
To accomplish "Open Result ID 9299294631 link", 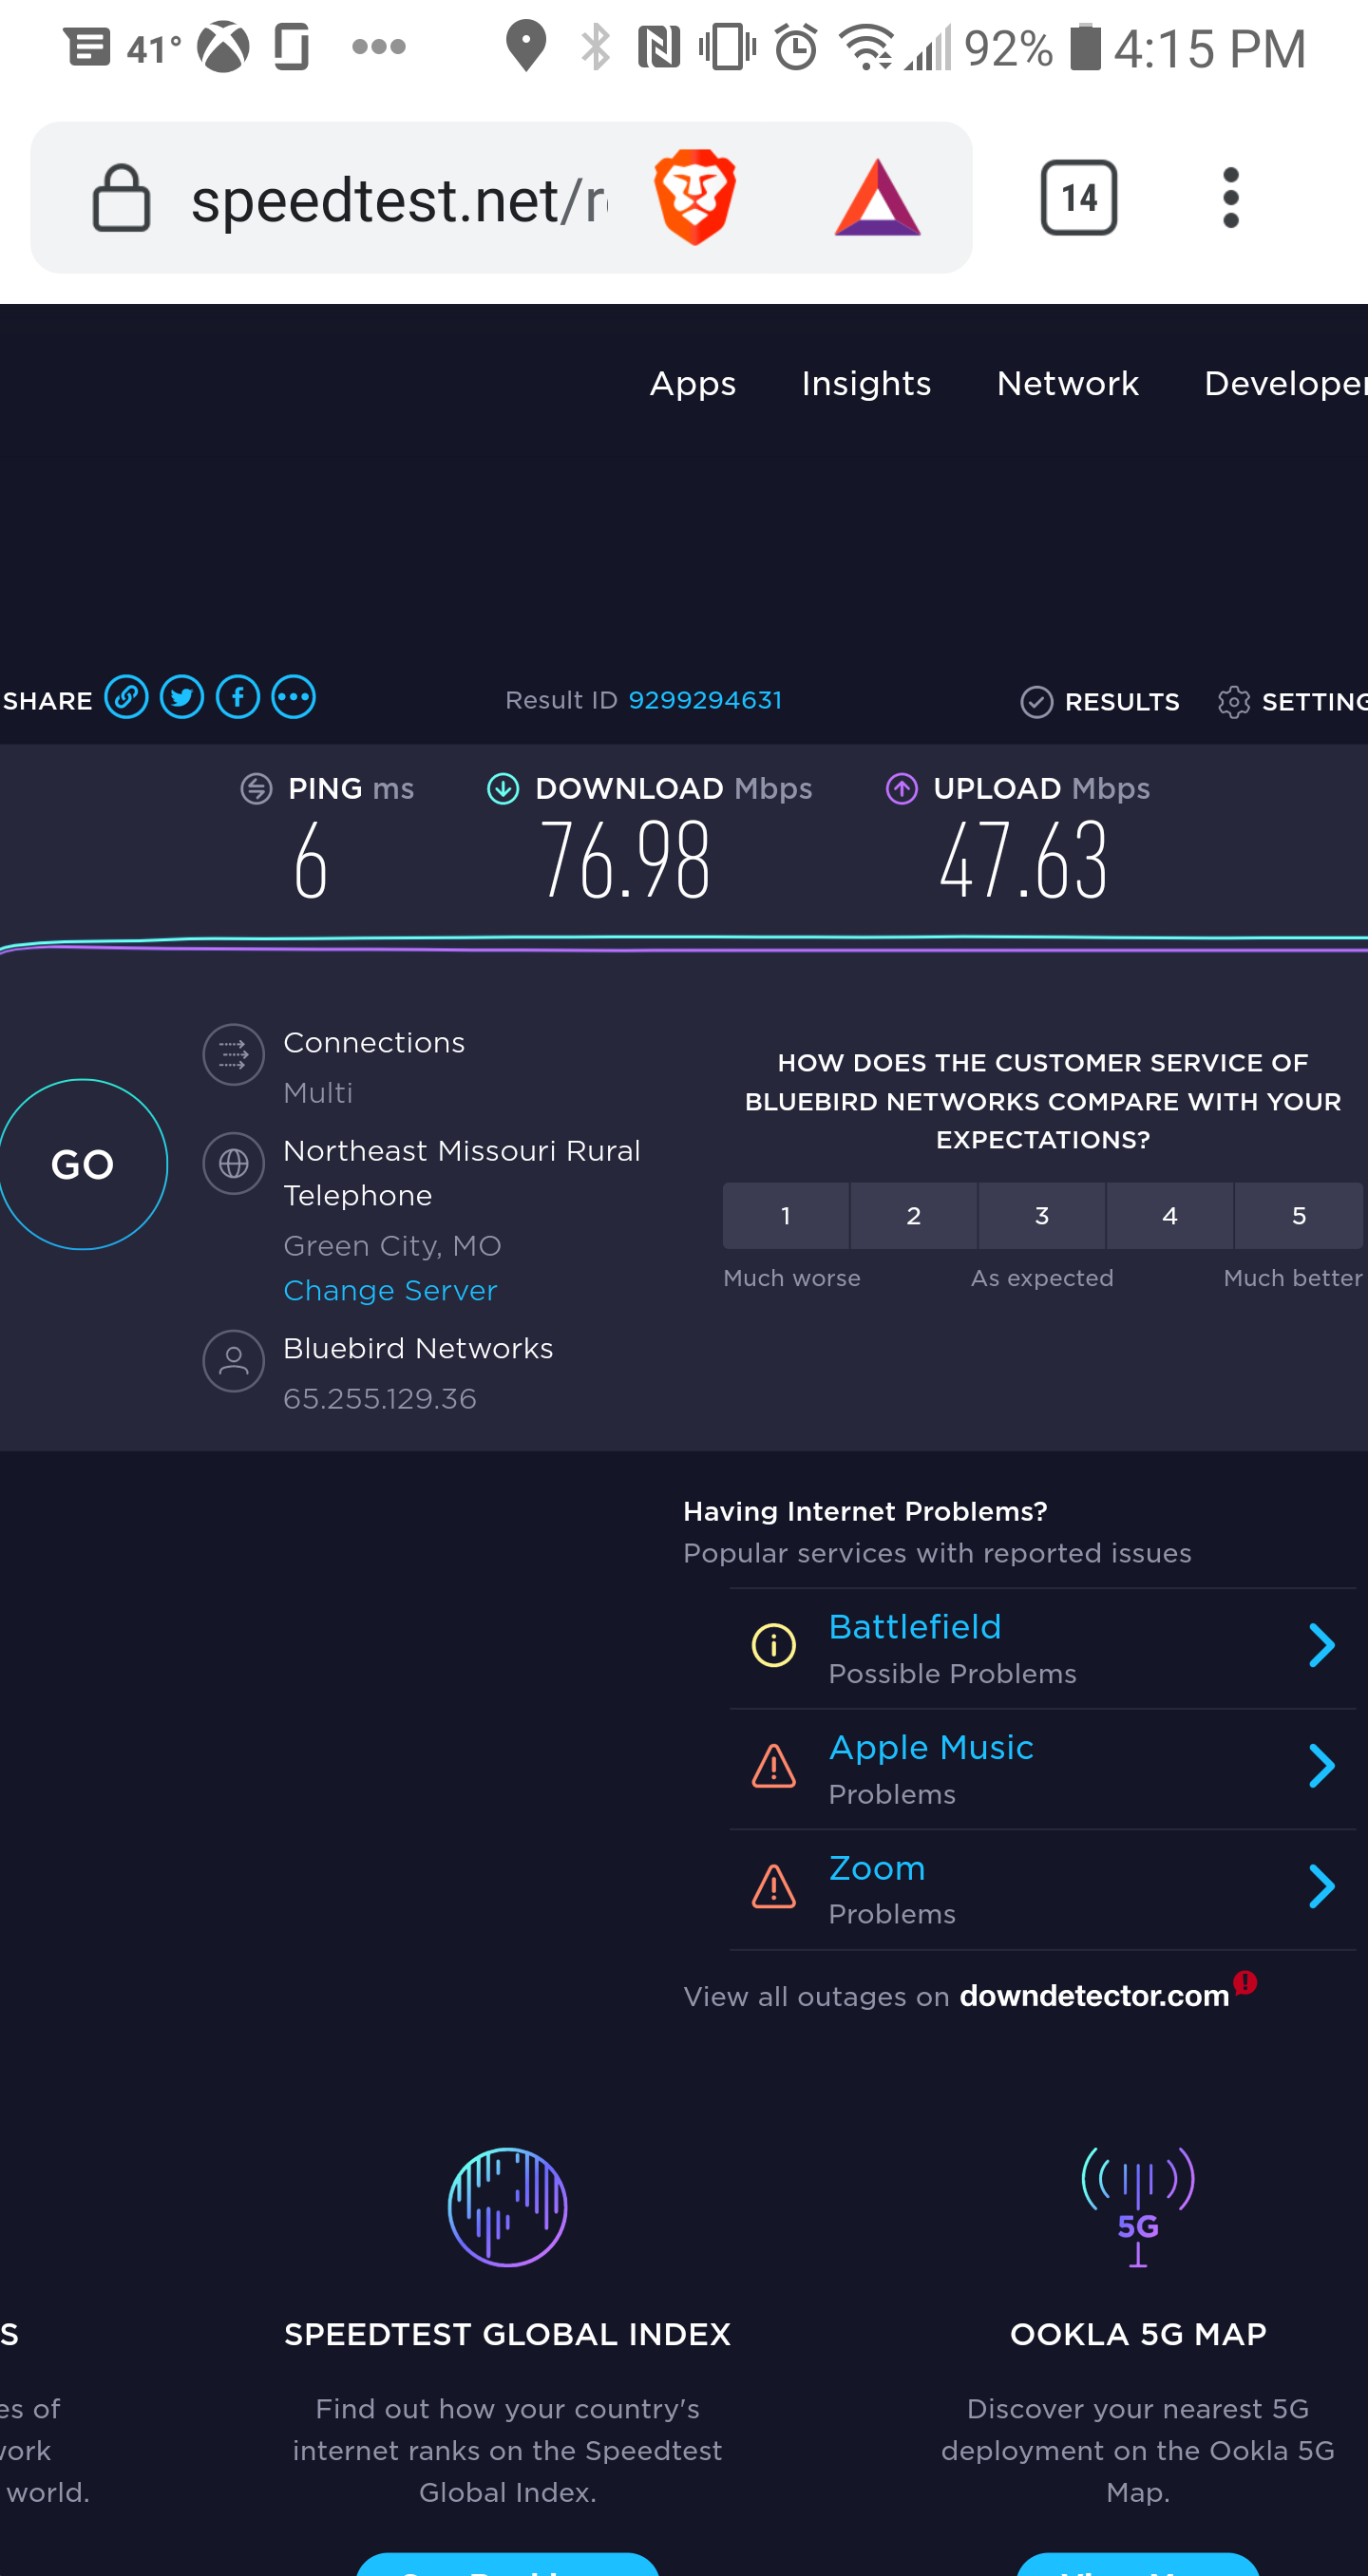I will tap(704, 700).
